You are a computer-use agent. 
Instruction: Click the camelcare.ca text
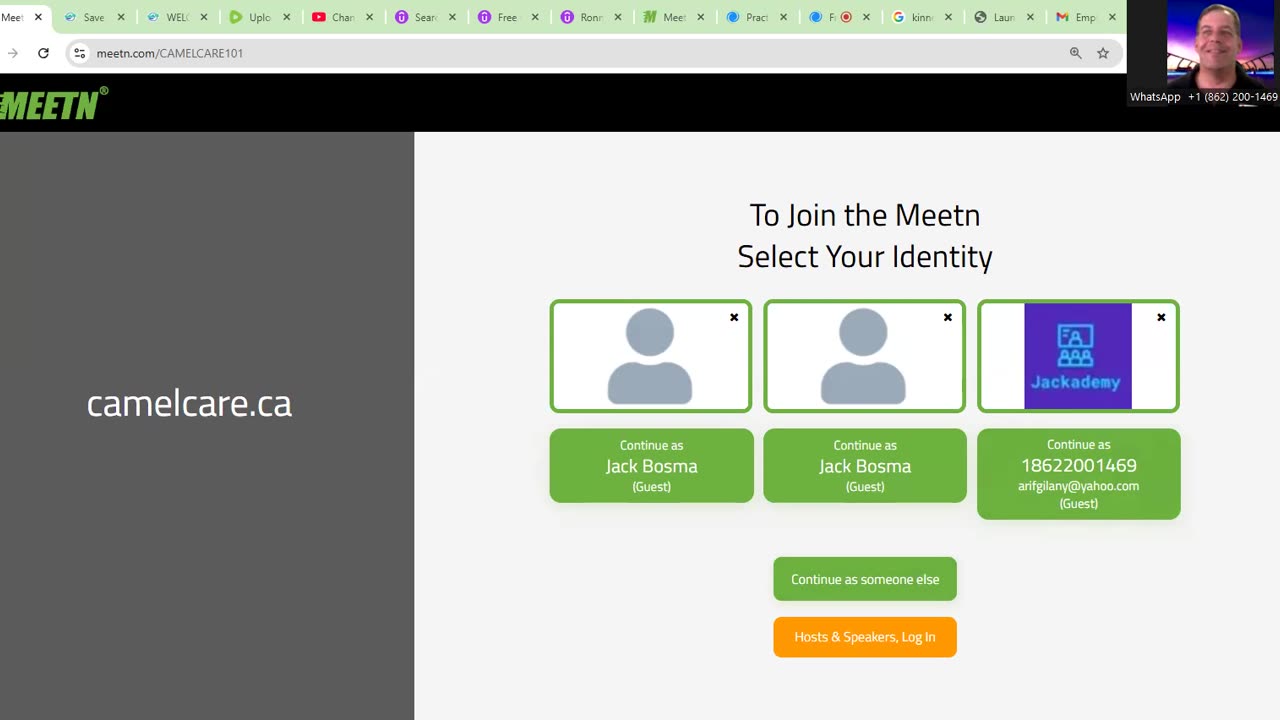pyautogui.click(x=189, y=404)
